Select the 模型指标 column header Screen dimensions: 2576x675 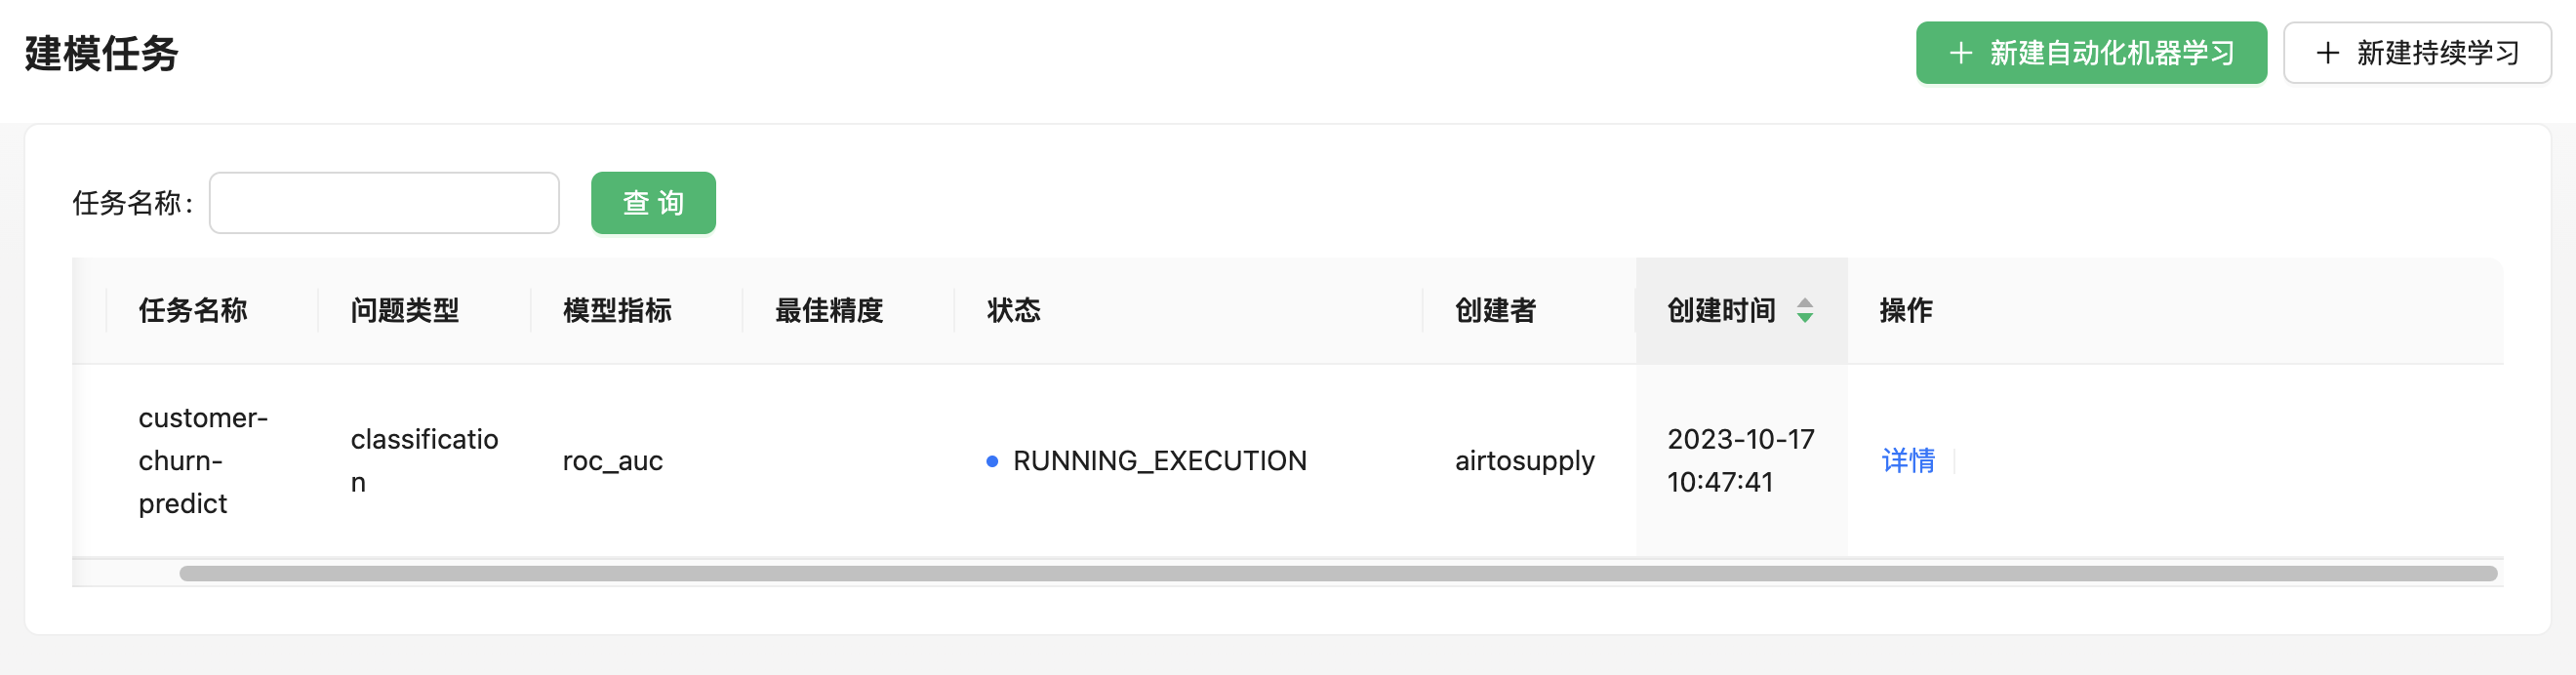pos(617,311)
